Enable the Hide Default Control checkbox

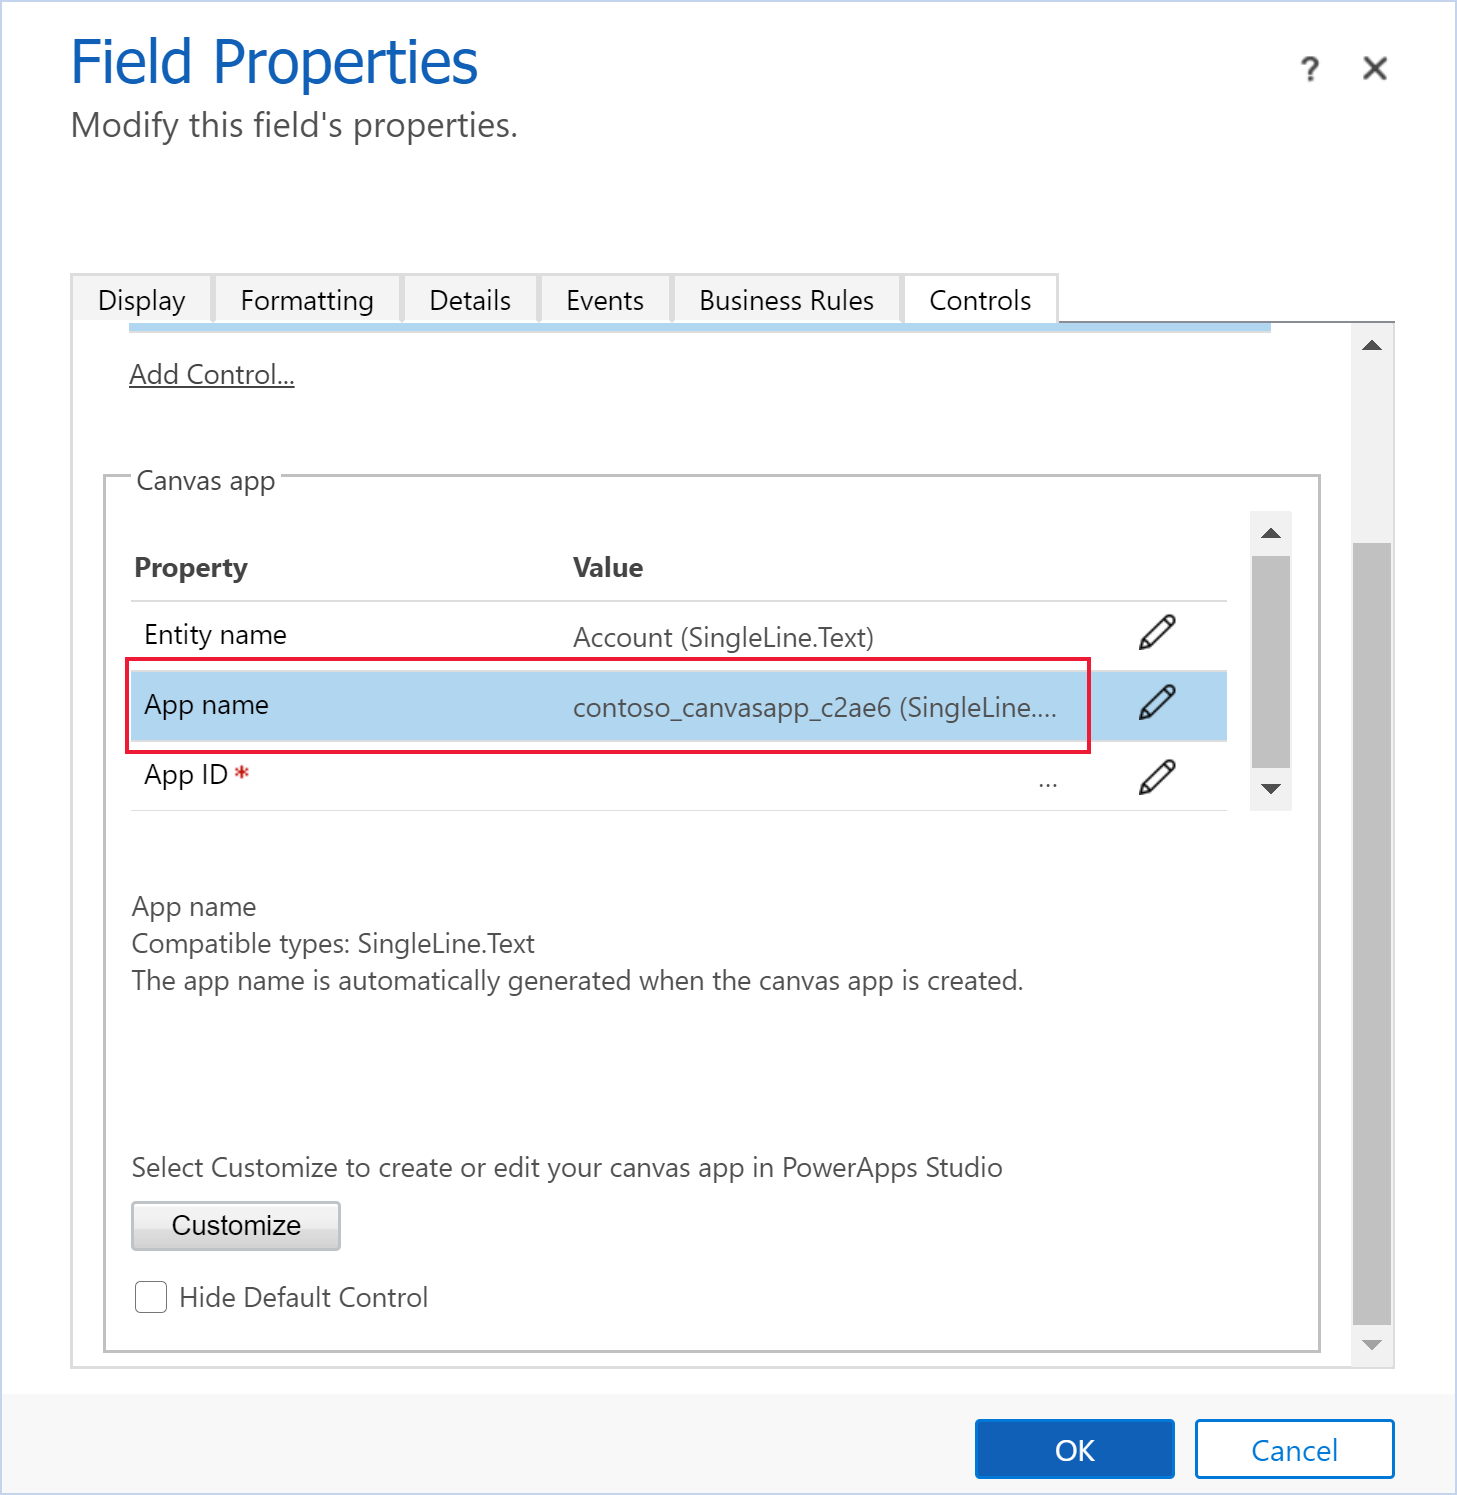(150, 1297)
